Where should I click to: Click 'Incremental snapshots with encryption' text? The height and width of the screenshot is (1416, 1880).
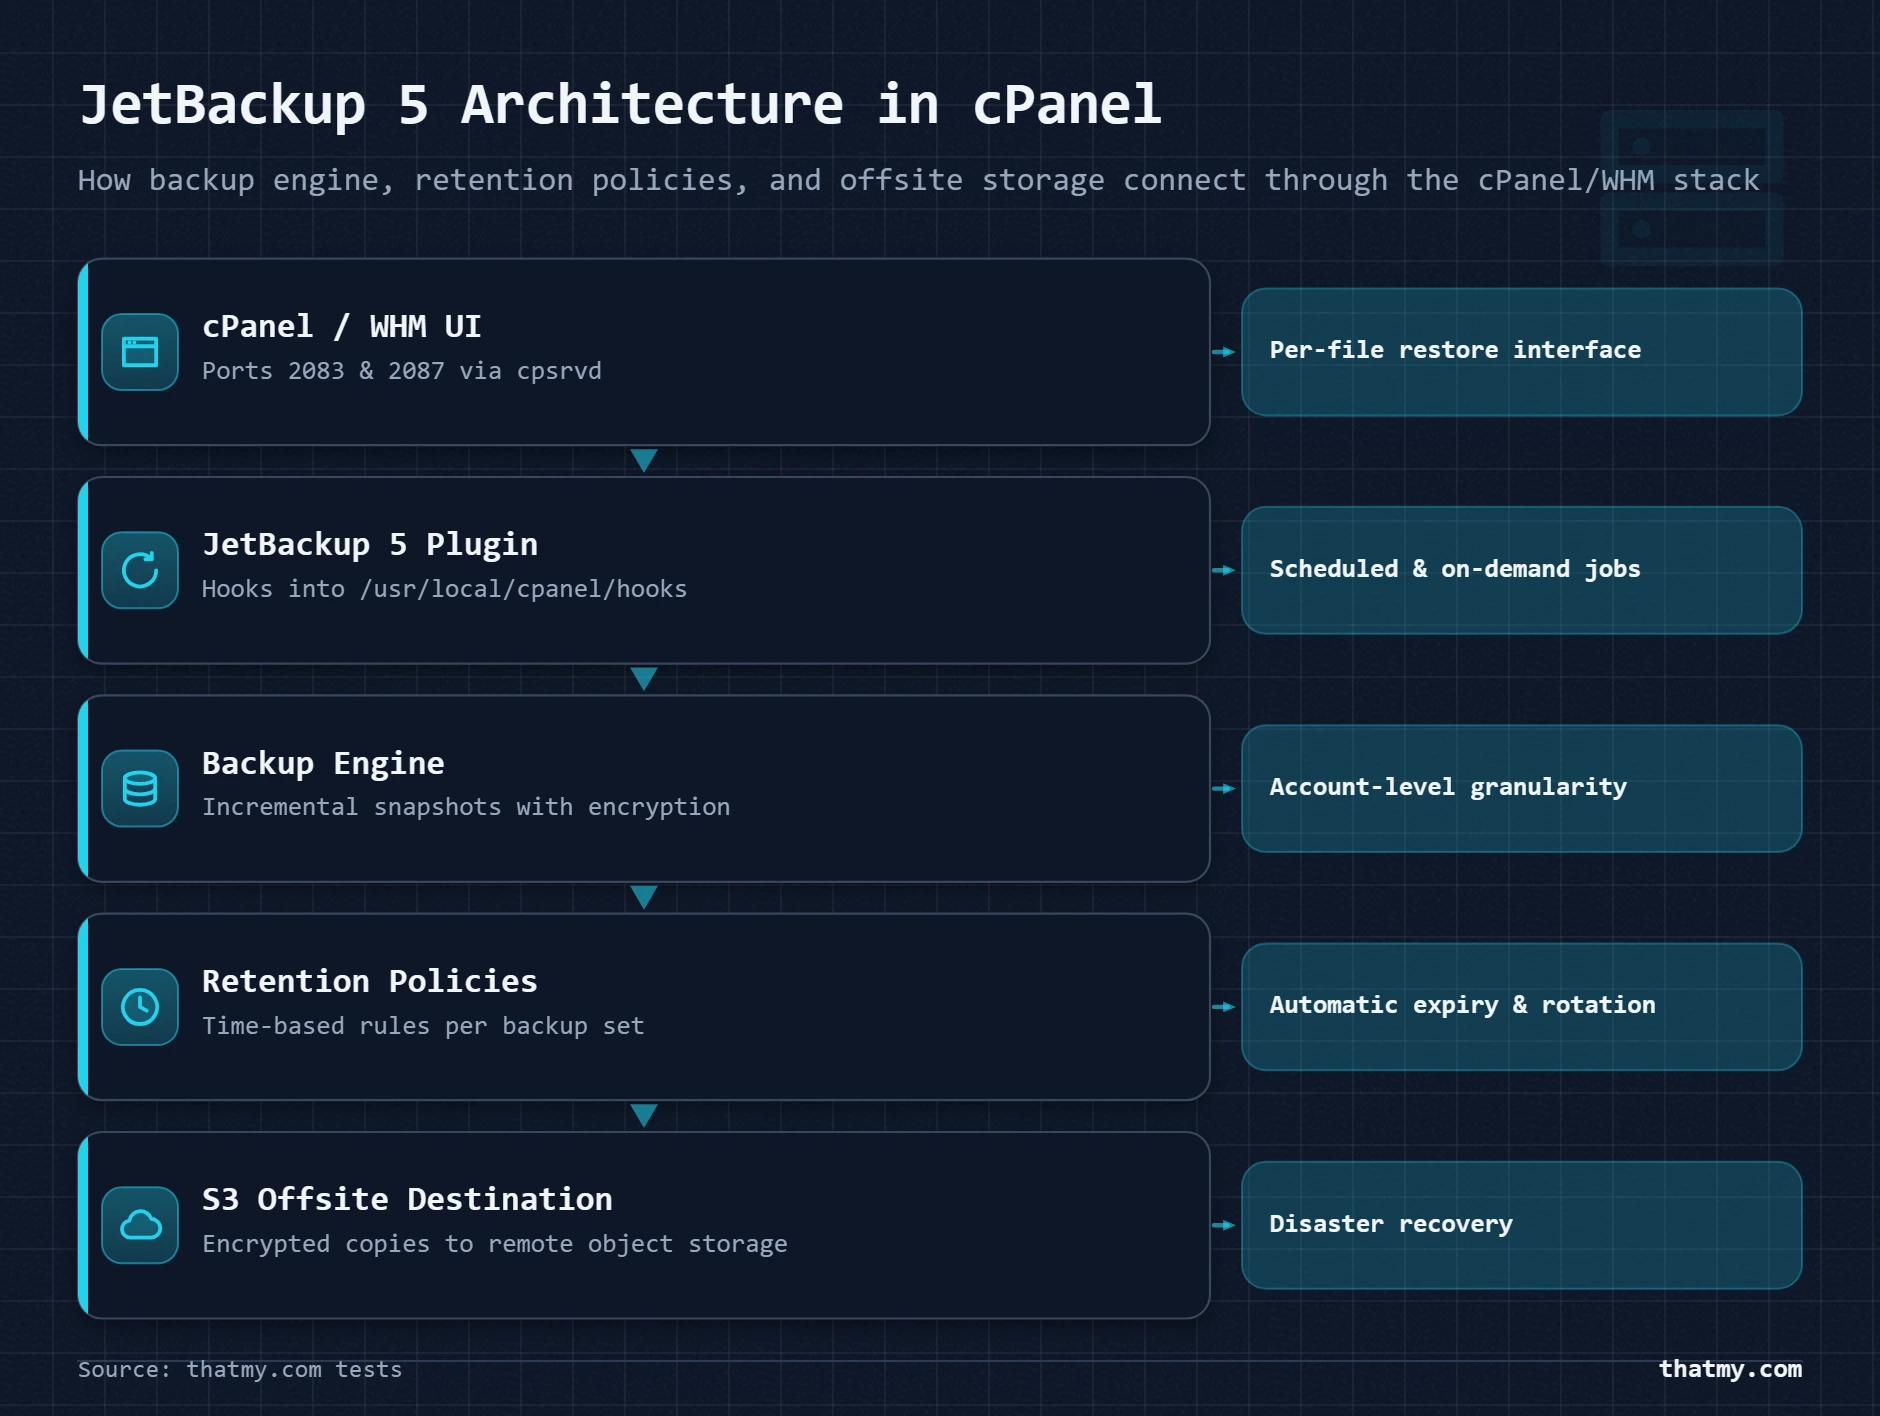[466, 807]
